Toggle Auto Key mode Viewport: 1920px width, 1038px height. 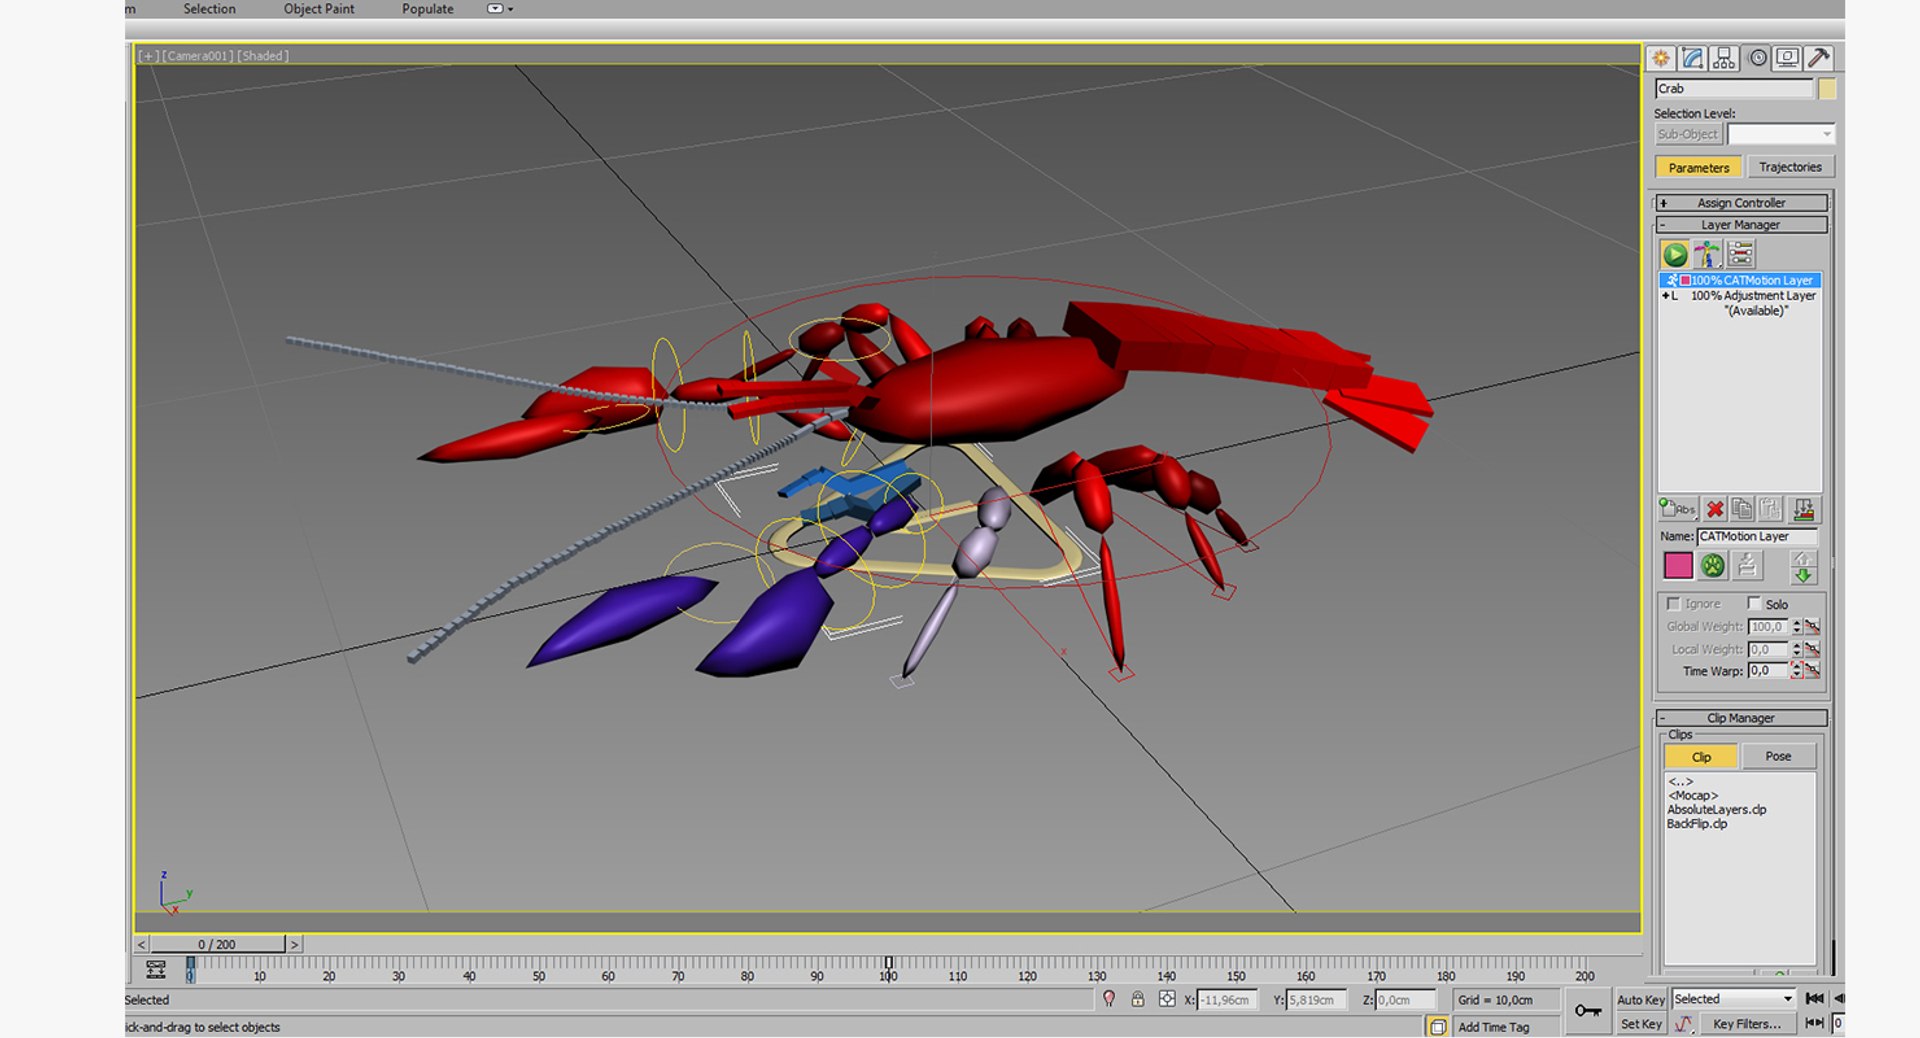tap(1641, 1000)
